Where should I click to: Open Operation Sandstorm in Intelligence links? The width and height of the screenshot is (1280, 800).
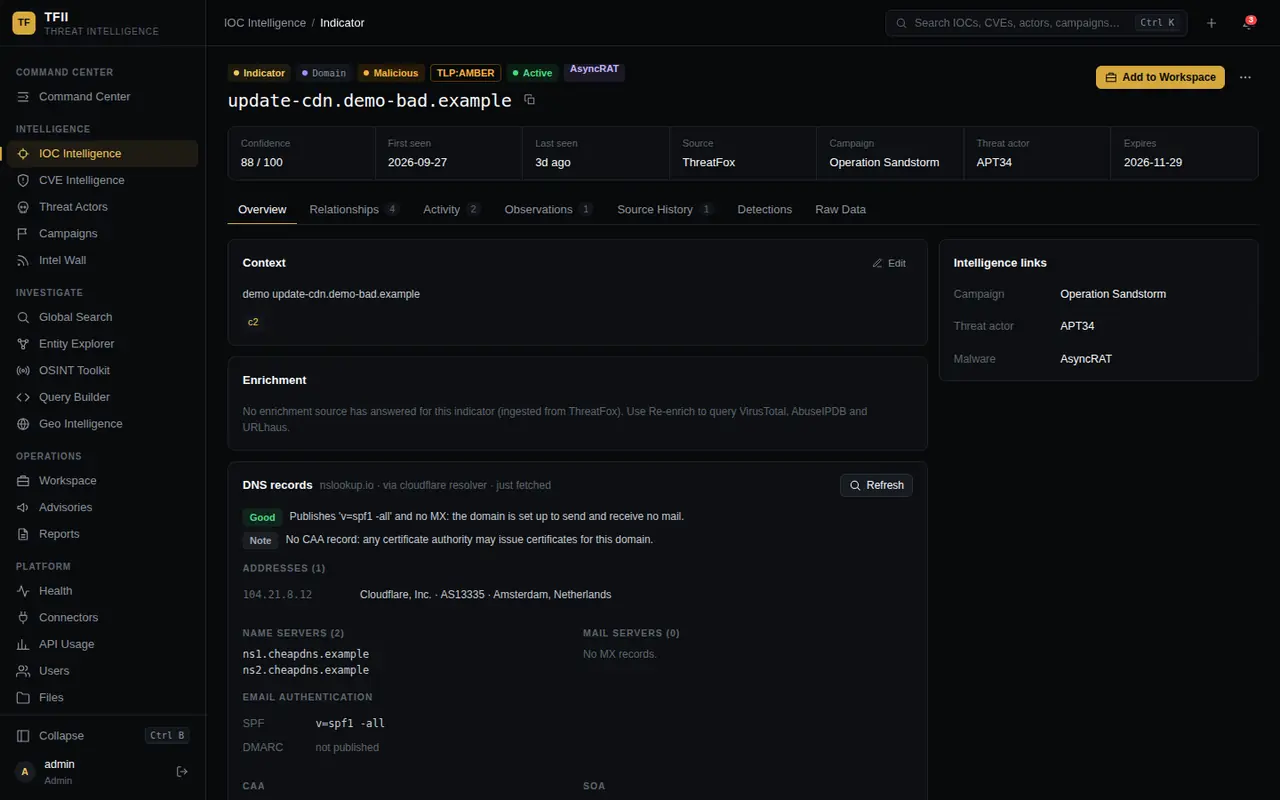tap(1113, 294)
